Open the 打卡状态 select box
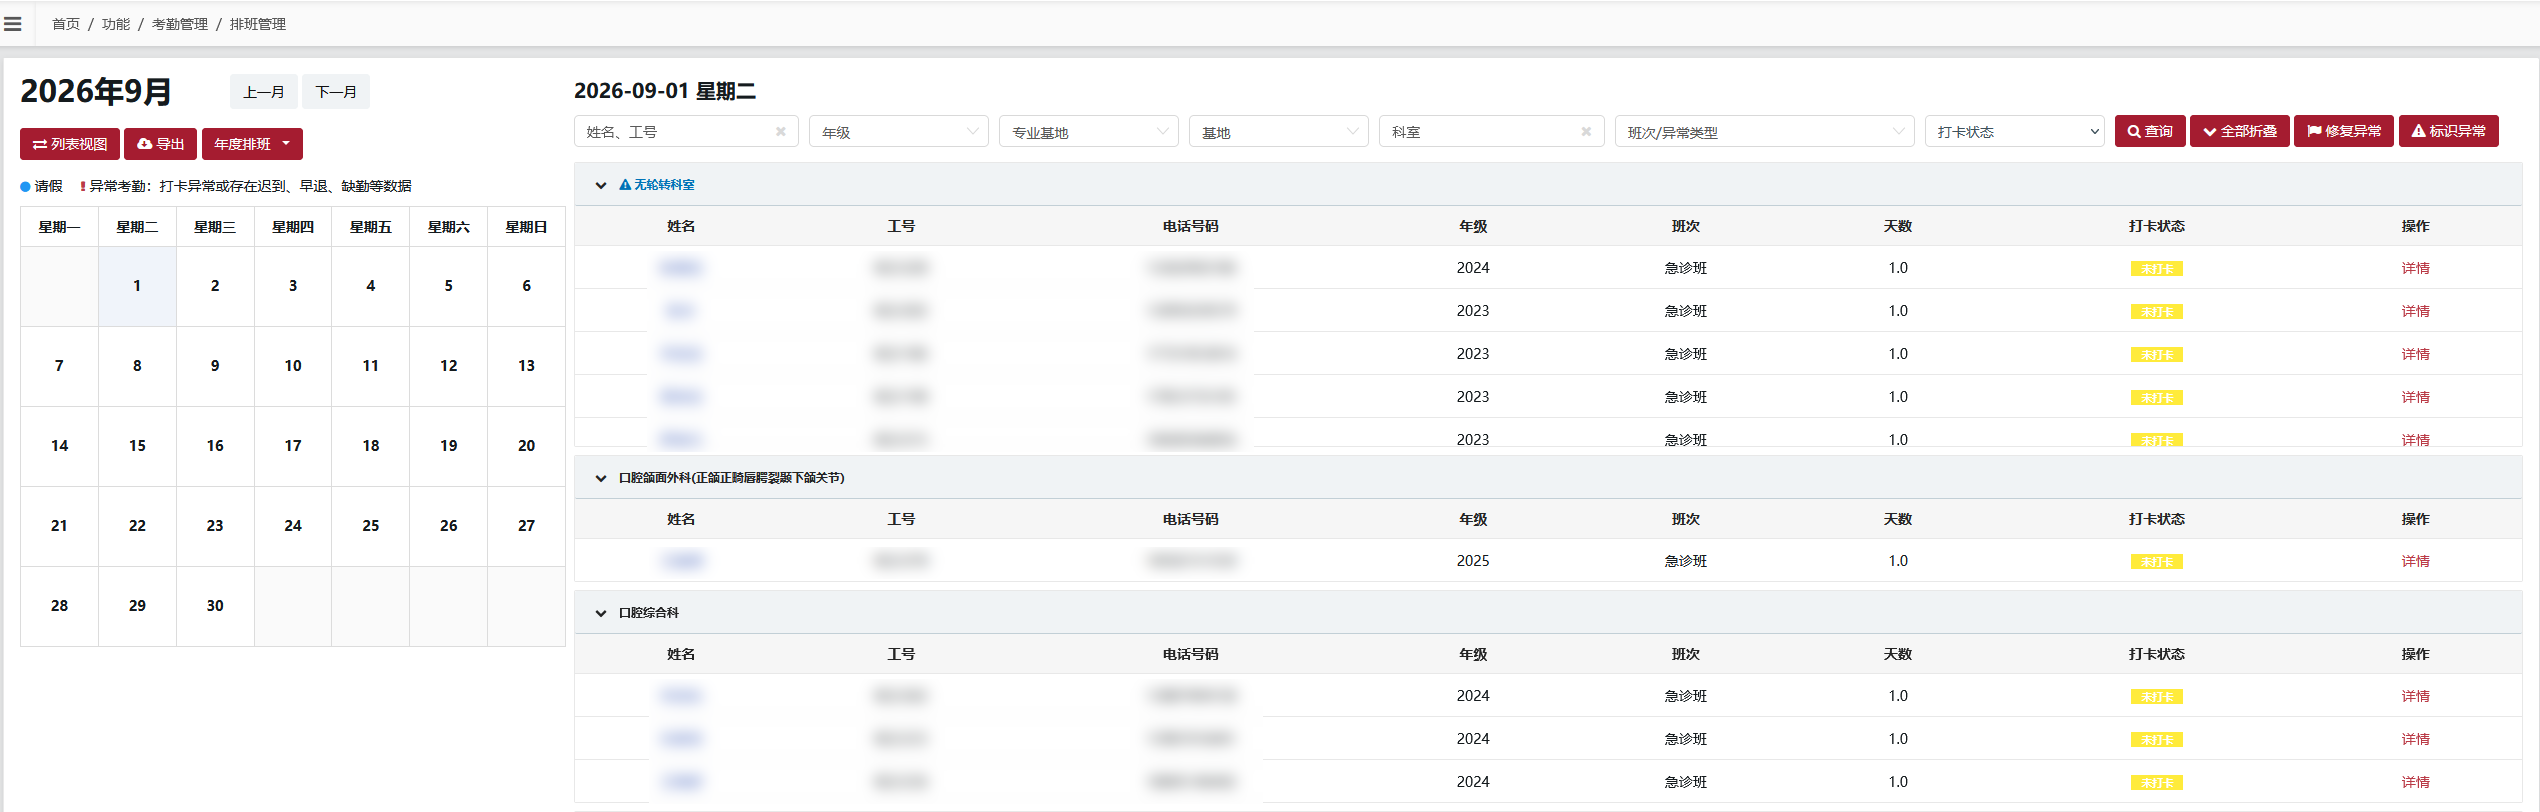2540x812 pixels. pos(2014,131)
